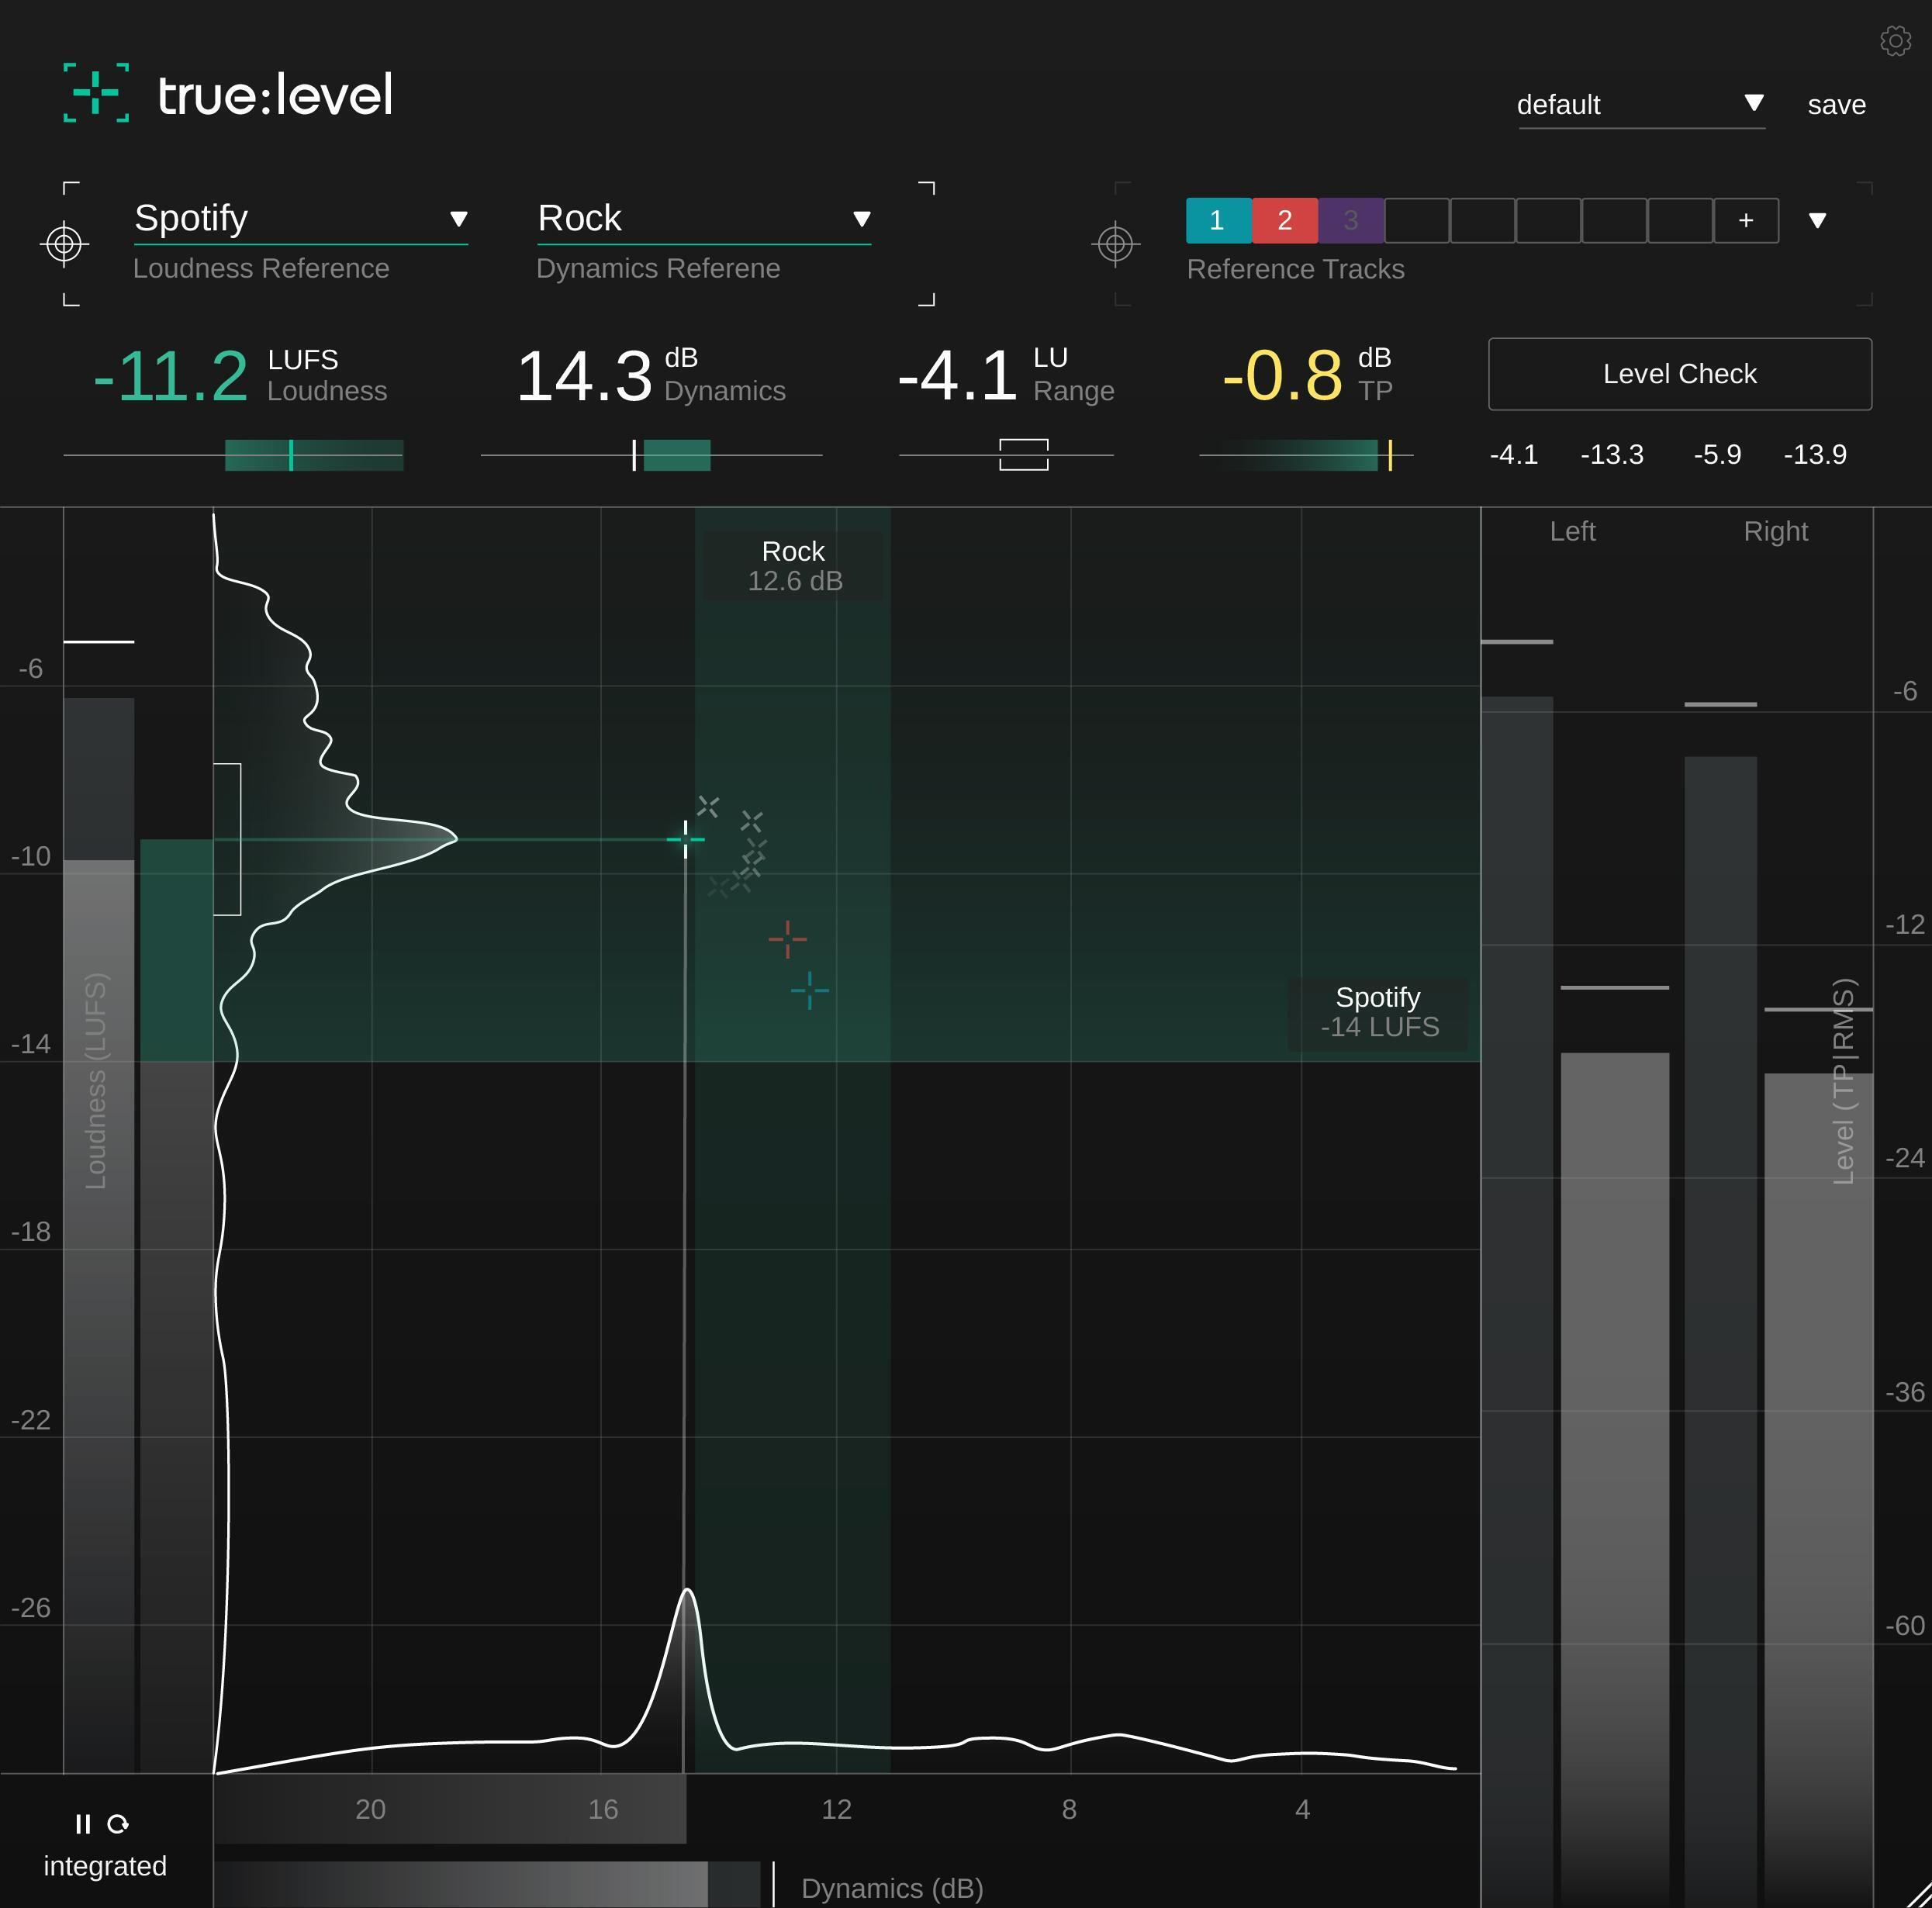This screenshot has width=1932, height=1908.
Task: Save the current preset
Action: click(x=1836, y=104)
